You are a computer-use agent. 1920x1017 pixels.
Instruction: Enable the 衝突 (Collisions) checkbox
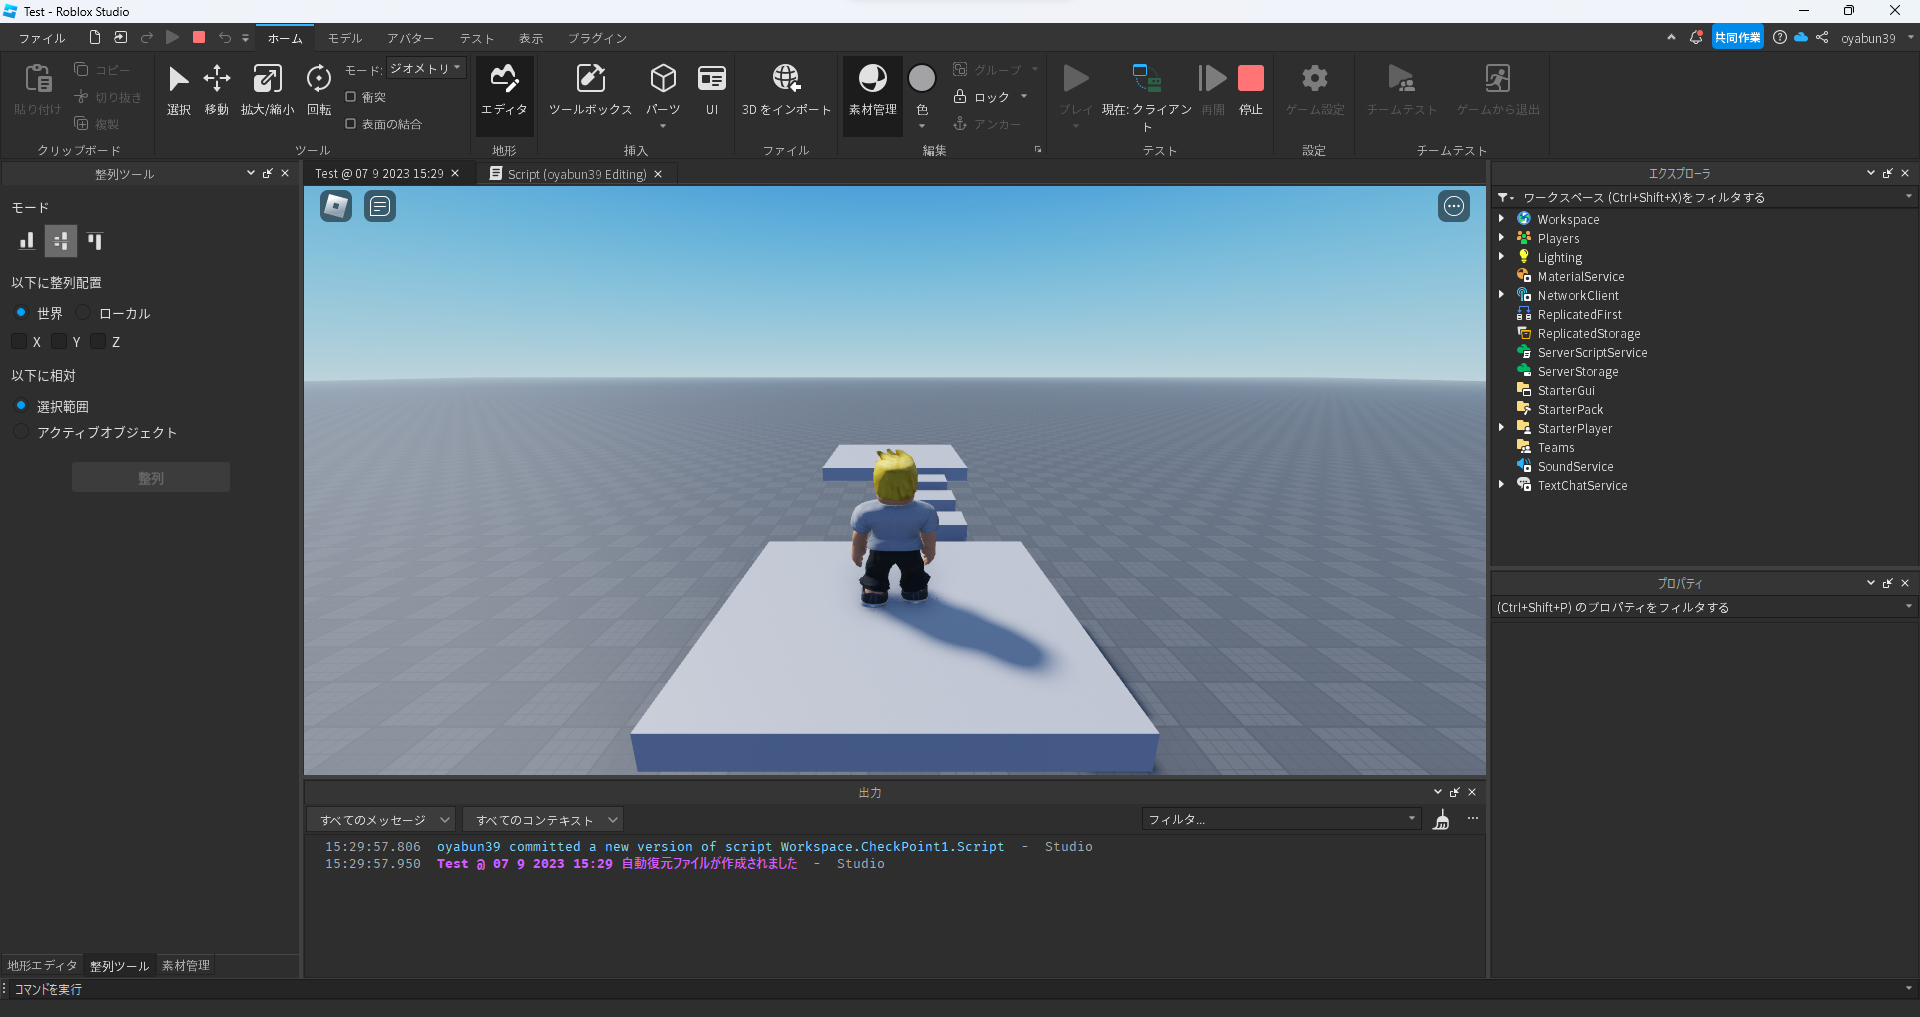click(351, 97)
